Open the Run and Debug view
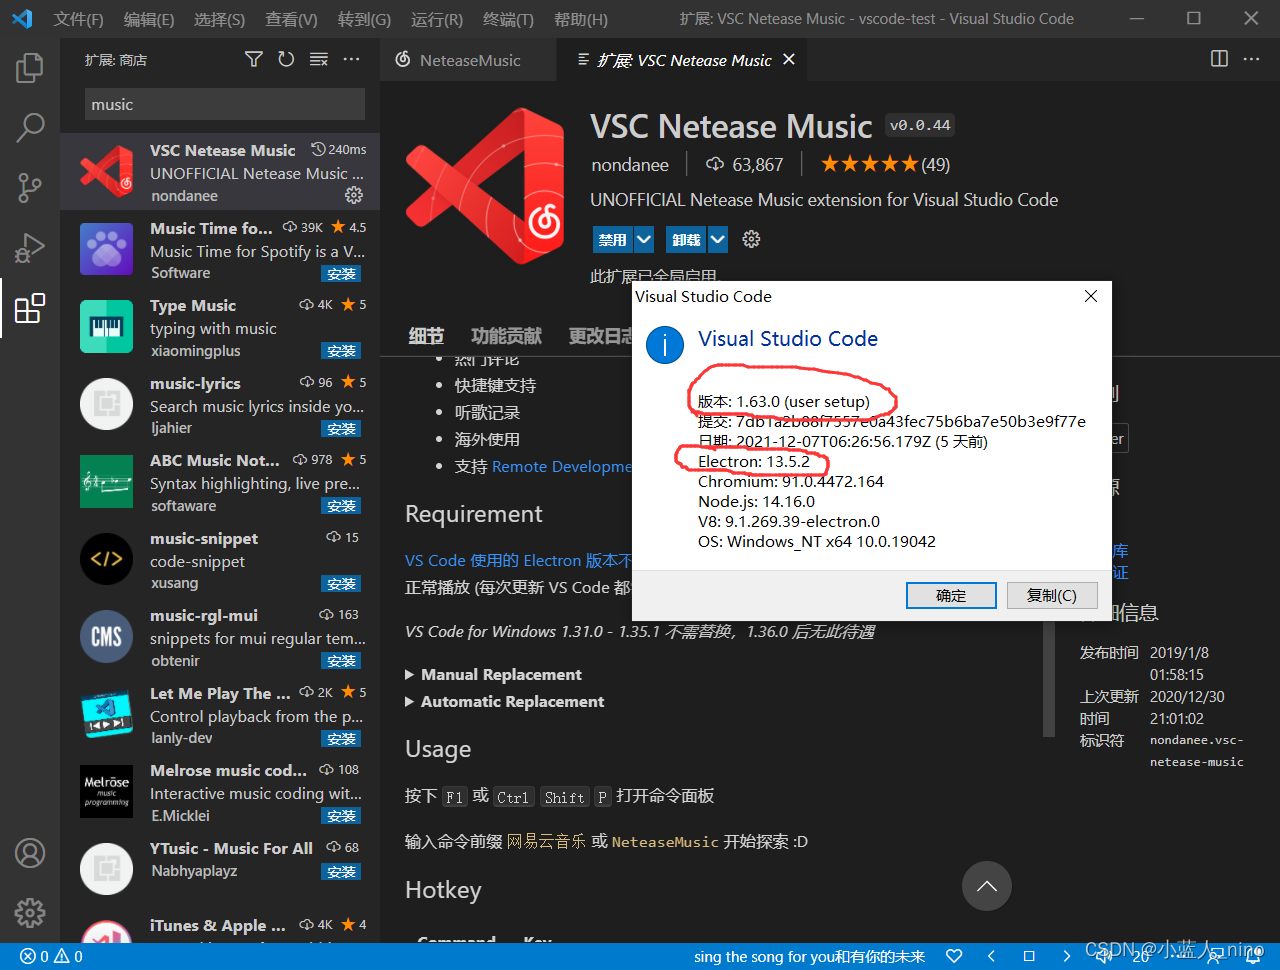 (30, 247)
